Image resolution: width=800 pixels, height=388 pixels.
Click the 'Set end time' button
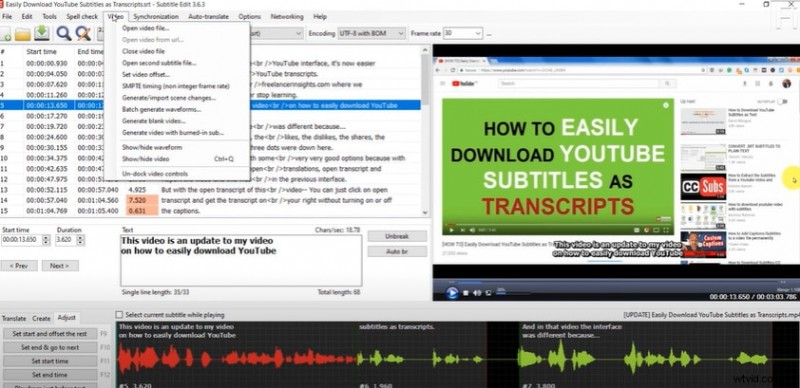(x=50, y=375)
